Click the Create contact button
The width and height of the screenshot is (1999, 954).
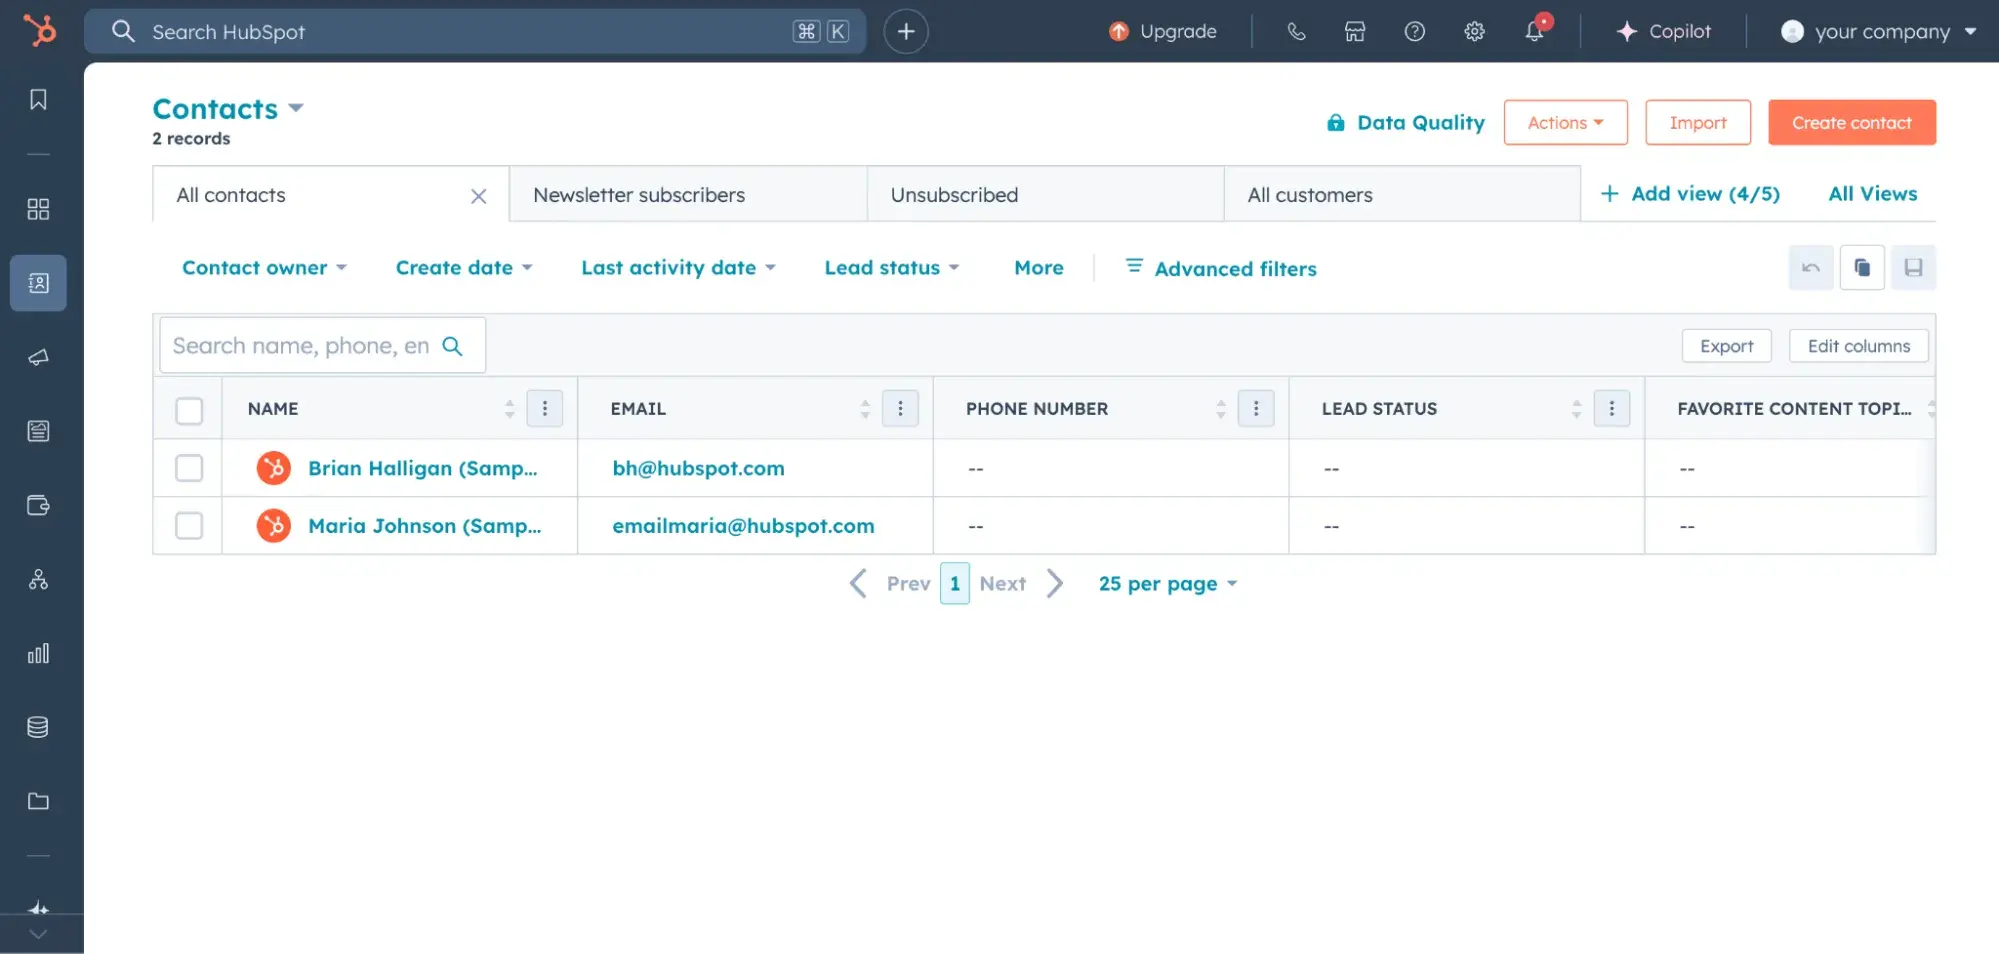1851,123
